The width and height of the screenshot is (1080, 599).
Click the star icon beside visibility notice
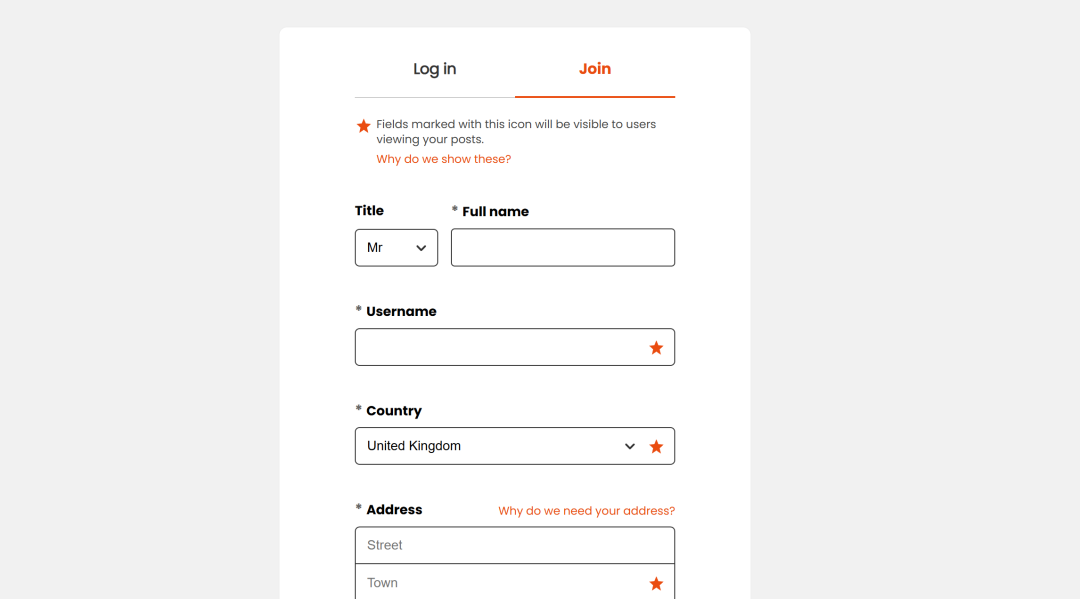click(364, 126)
